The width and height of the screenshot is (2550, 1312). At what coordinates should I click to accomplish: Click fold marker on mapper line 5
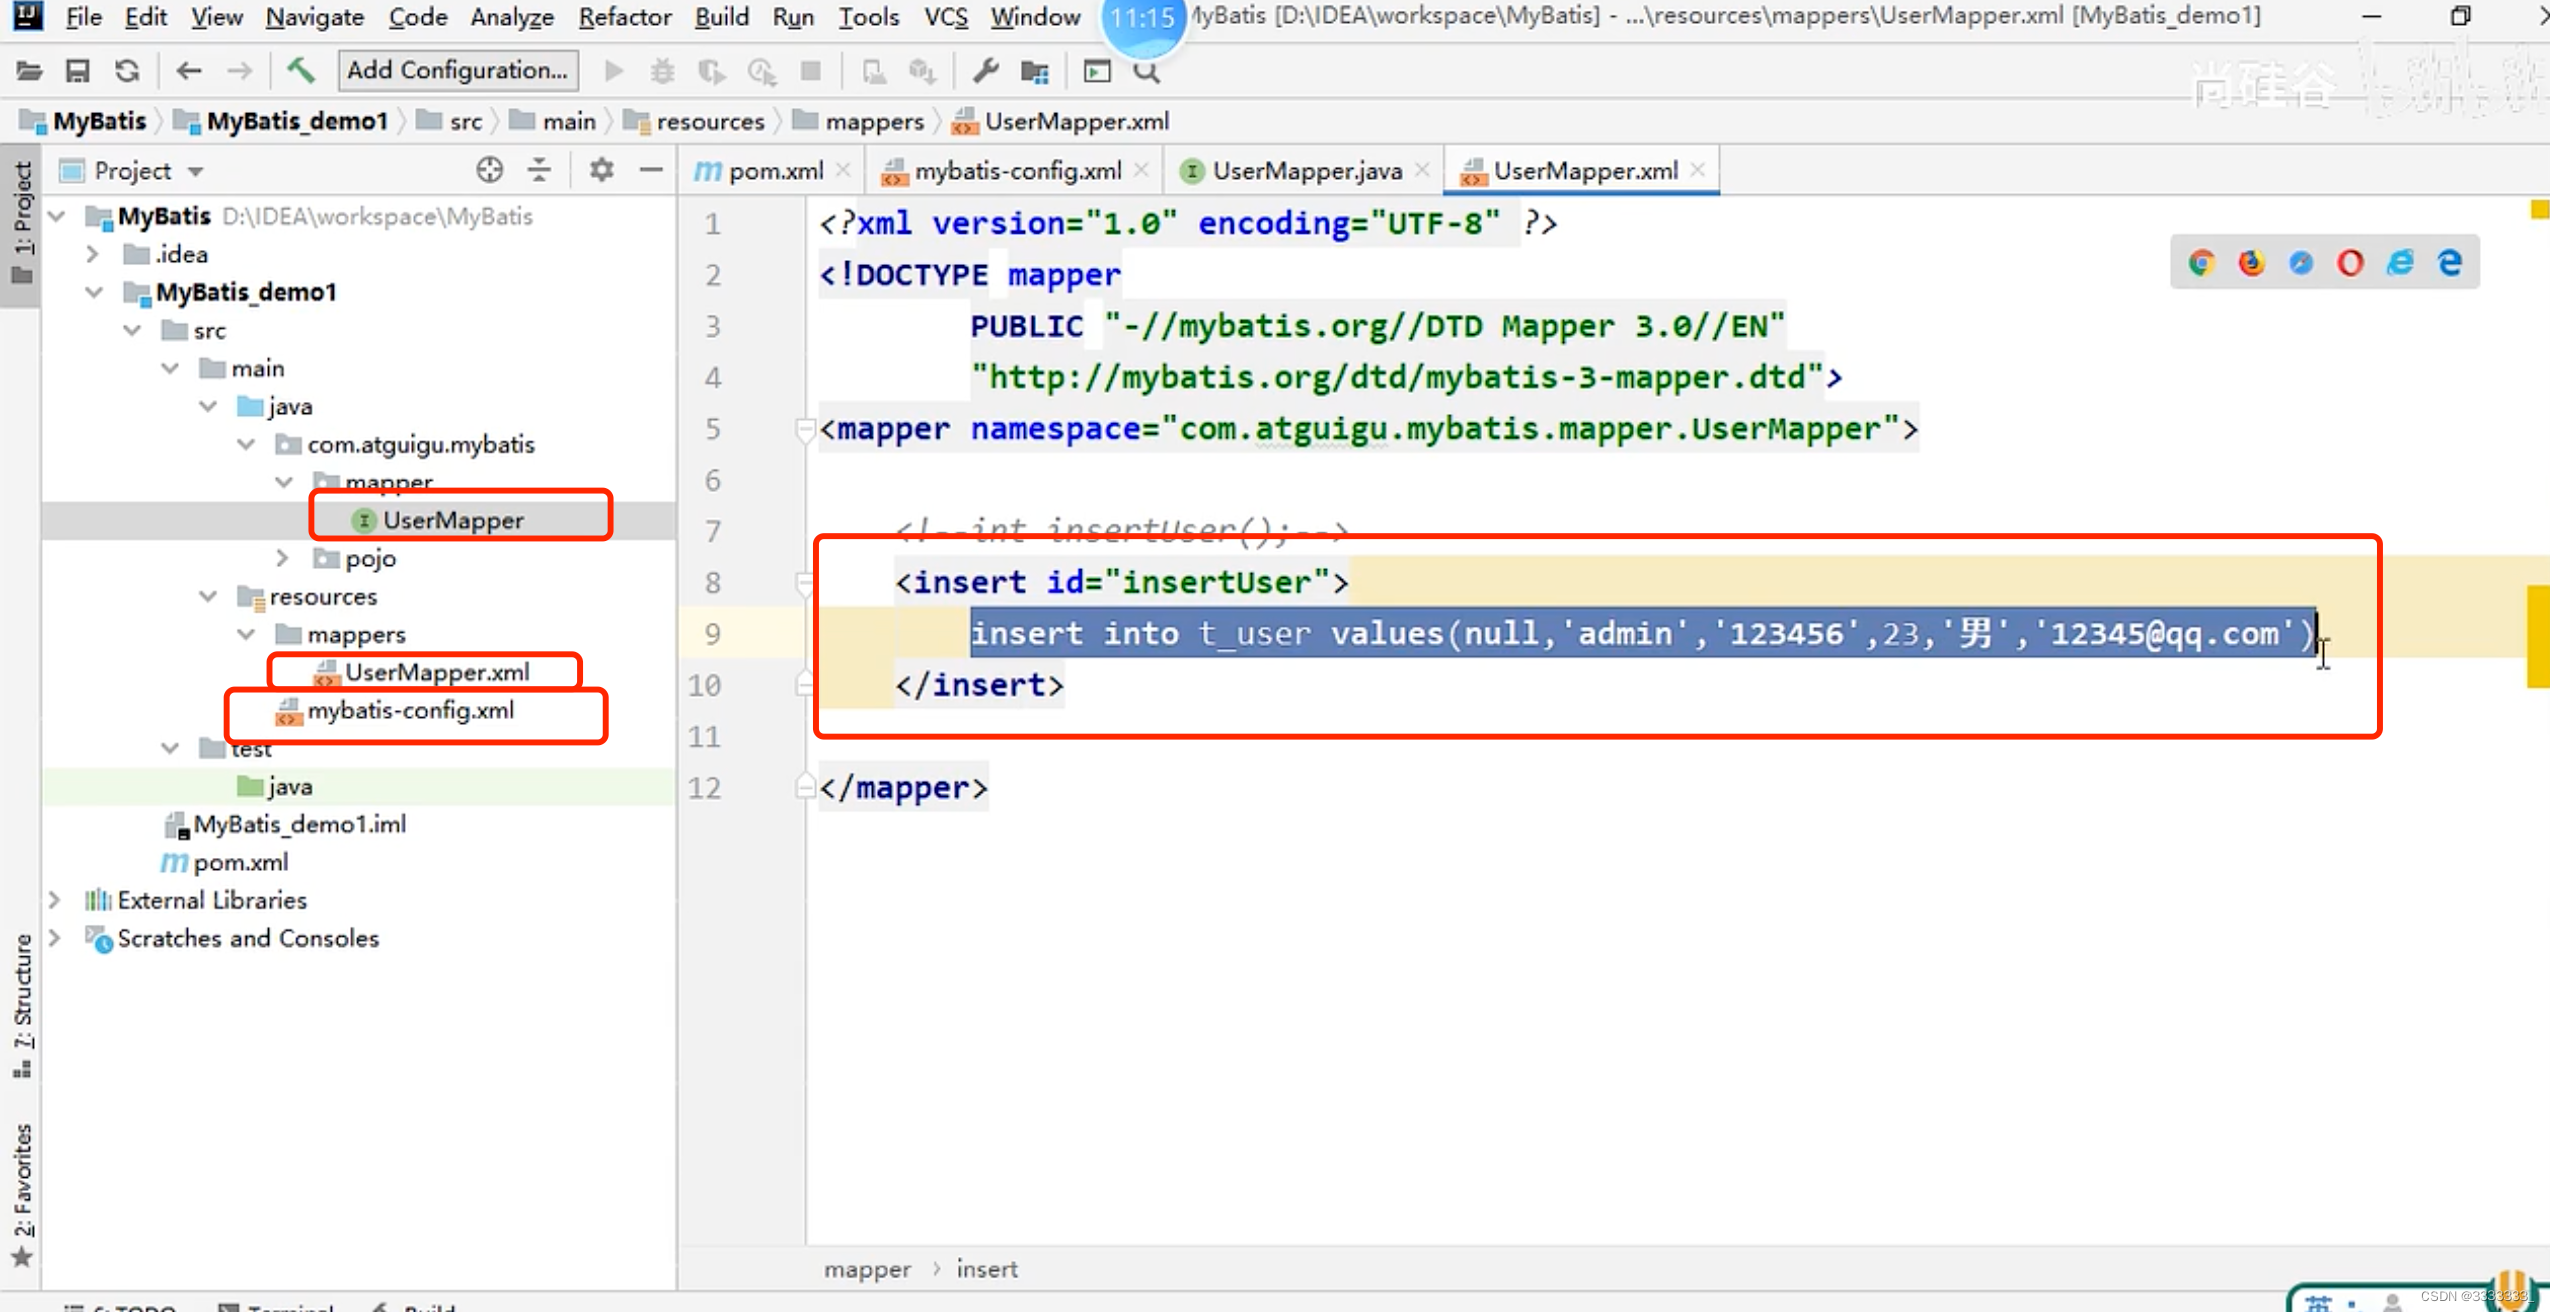(x=804, y=430)
